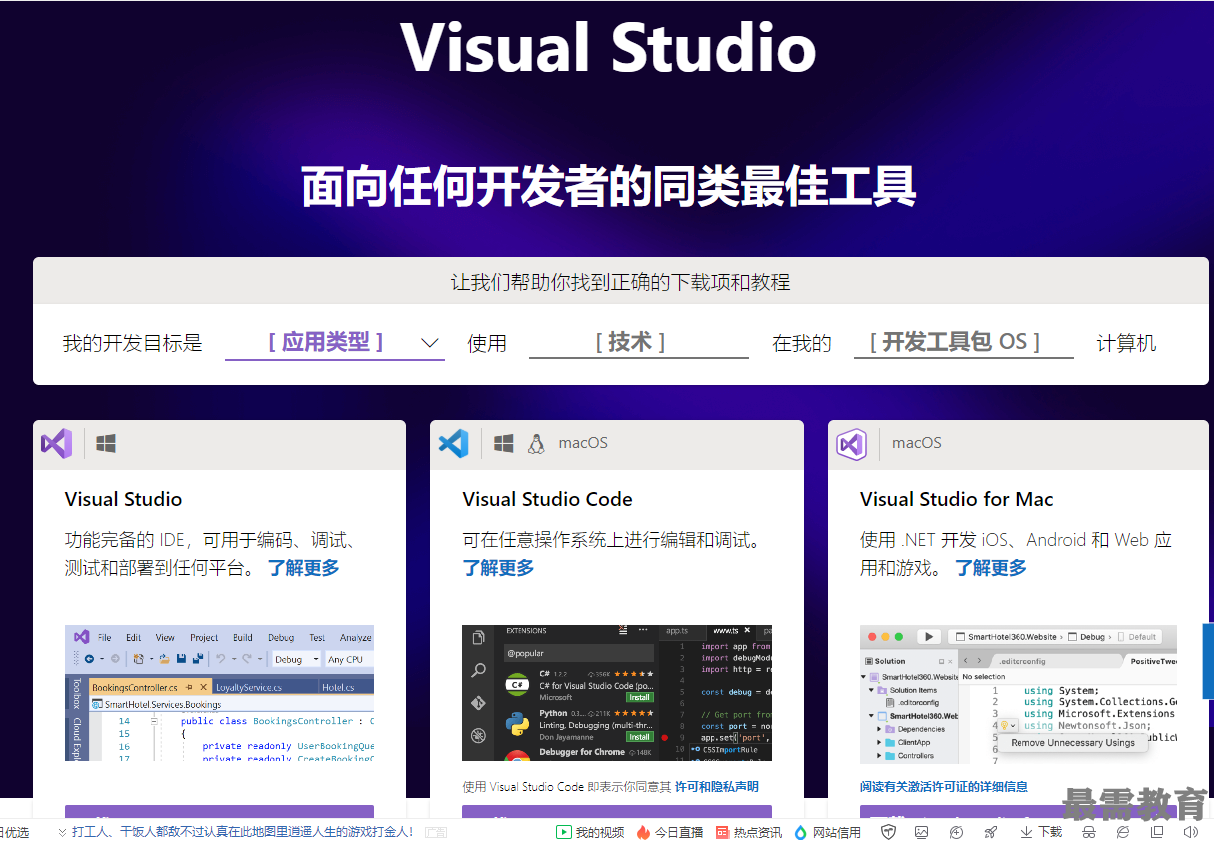
Task: Click the Visual Studio IDE screenshot thumbnail
Action: pos(219,693)
